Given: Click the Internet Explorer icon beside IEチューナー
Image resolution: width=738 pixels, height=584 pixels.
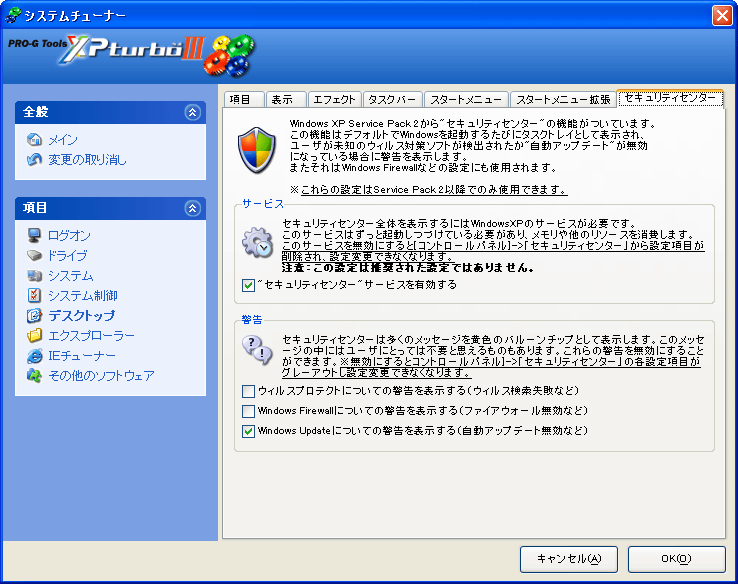Looking at the screenshot, I should tap(34, 356).
